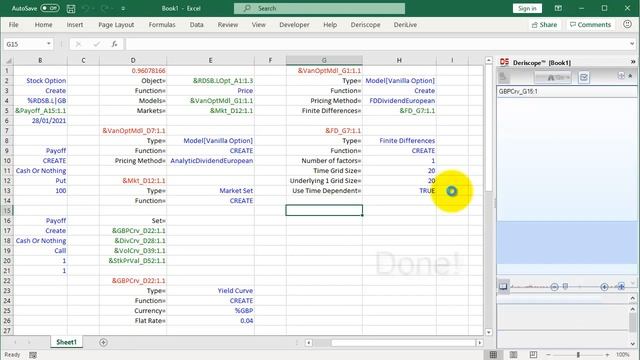640x360 pixels.
Task: Click the Comments button
Action: click(x=590, y=24)
